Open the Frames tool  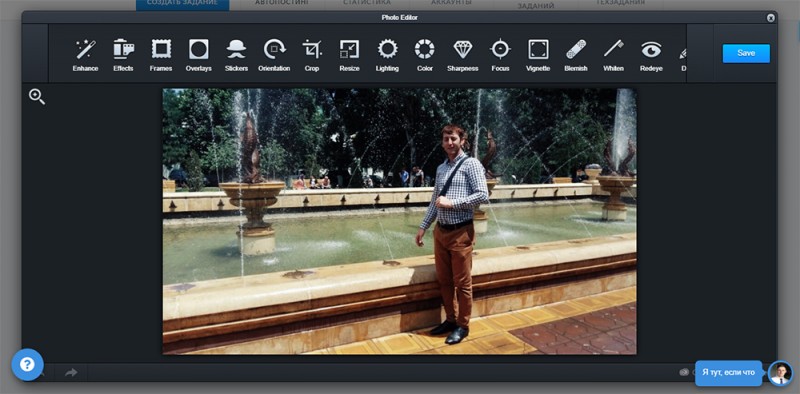pyautogui.click(x=161, y=55)
